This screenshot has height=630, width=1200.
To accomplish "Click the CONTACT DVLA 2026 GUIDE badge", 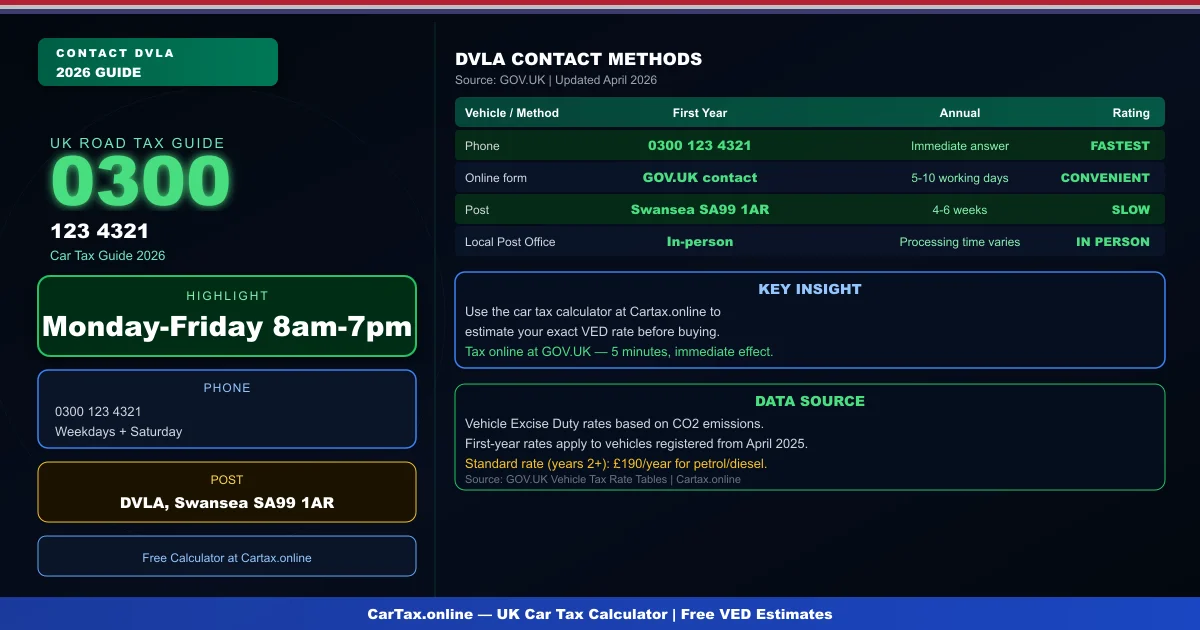I will click(157, 61).
